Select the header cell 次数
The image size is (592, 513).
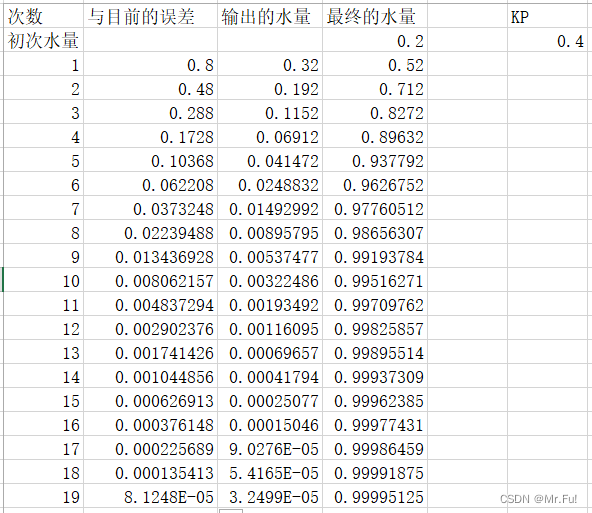pyautogui.click(x=43, y=16)
